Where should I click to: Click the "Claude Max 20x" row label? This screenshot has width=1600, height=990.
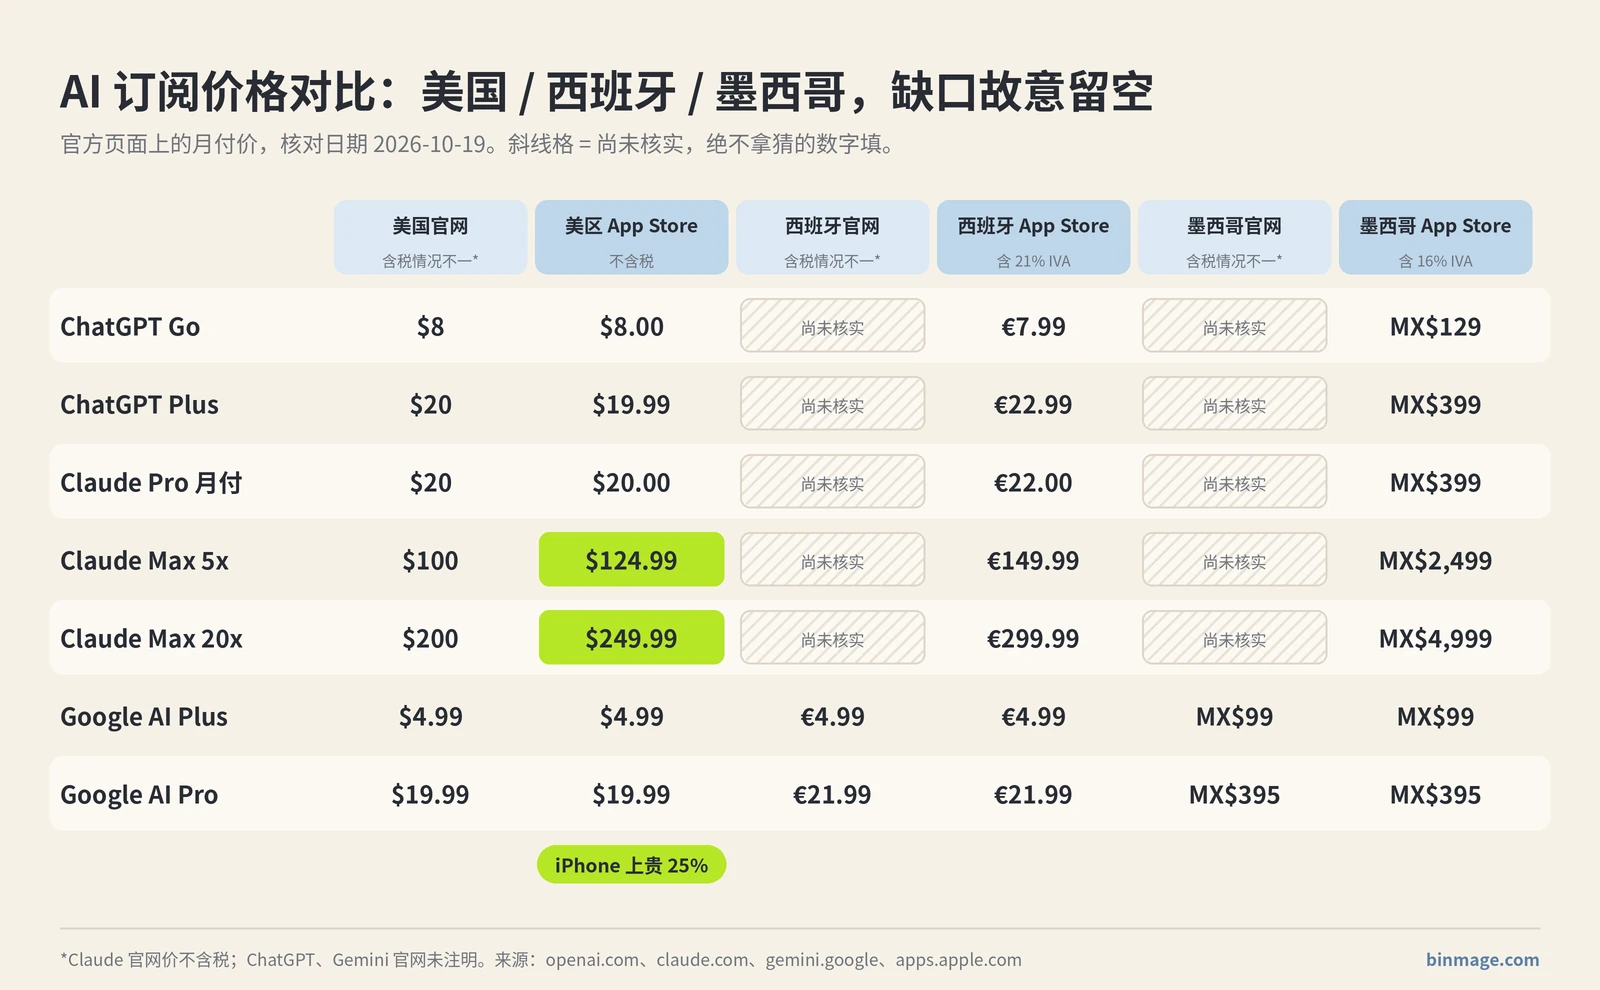coord(151,639)
